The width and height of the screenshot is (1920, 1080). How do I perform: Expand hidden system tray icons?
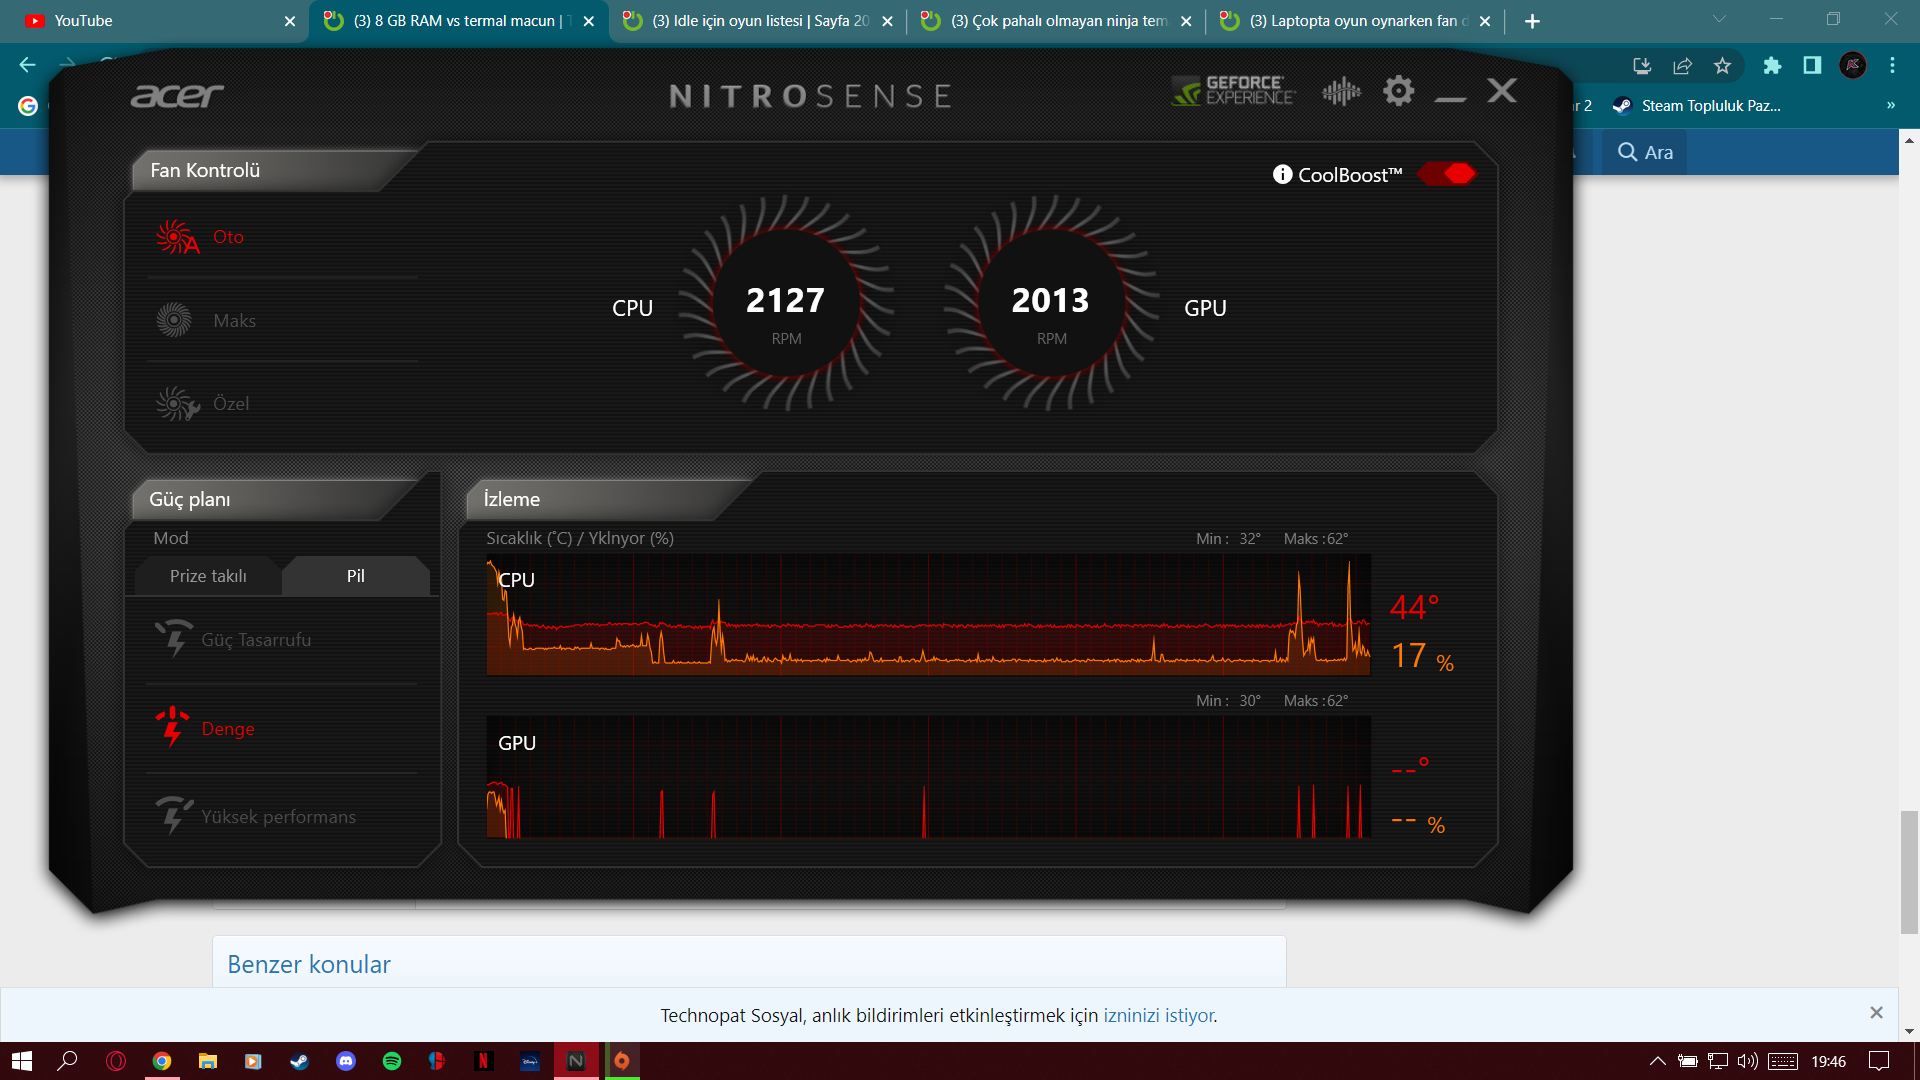click(1657, 1061)
